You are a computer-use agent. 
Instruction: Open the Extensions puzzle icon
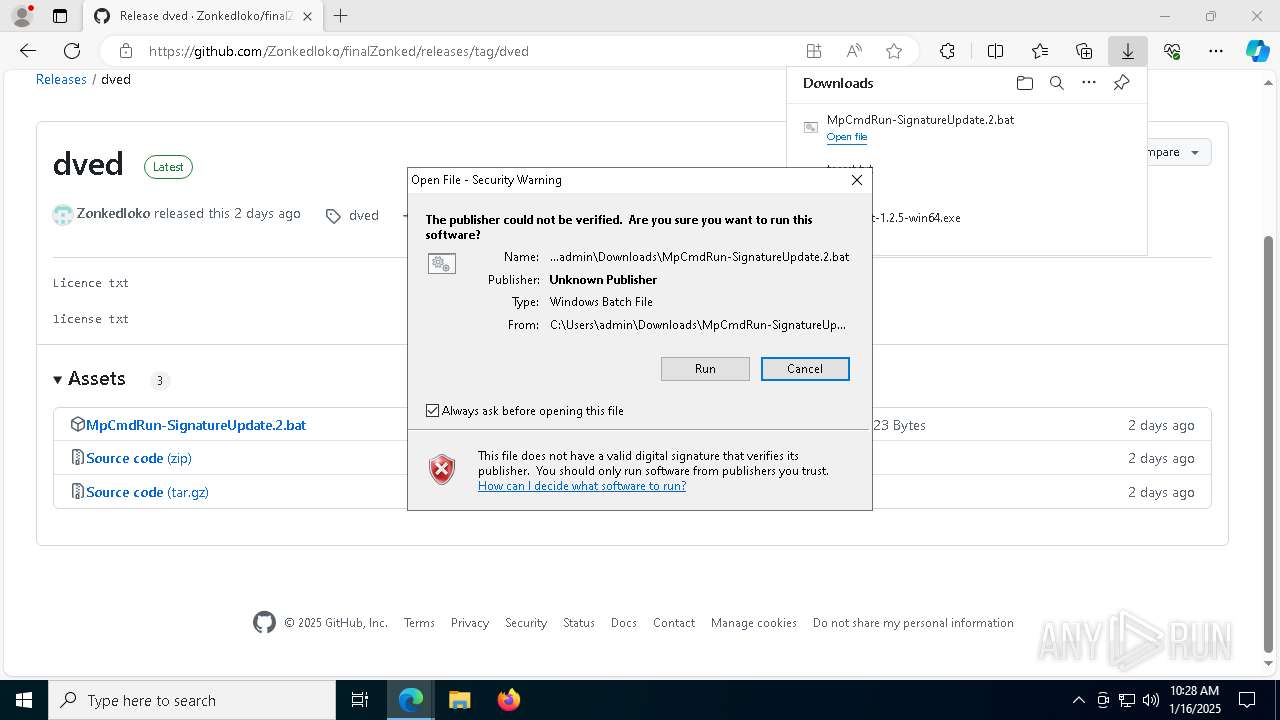pos(947,51)
